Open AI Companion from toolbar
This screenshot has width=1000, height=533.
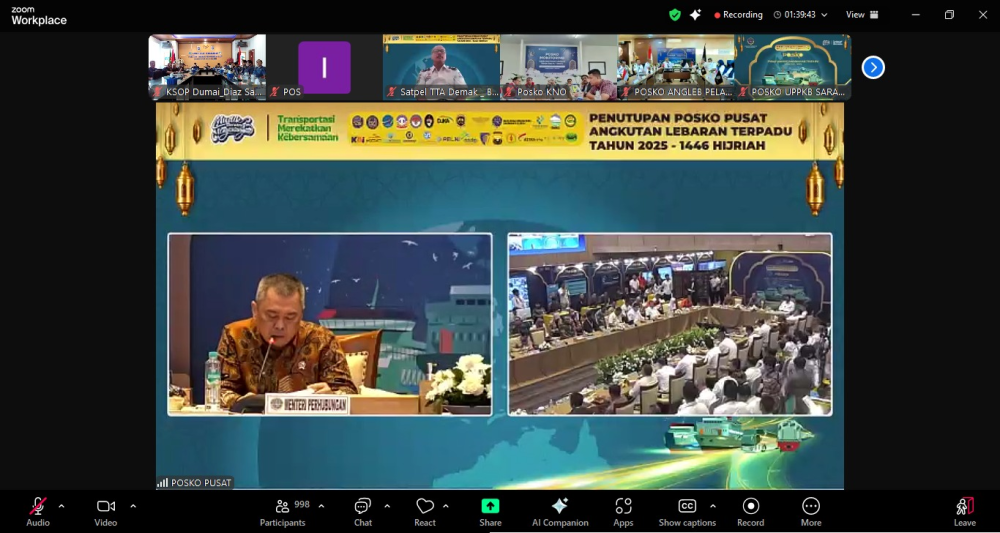[x=560, y=513]
